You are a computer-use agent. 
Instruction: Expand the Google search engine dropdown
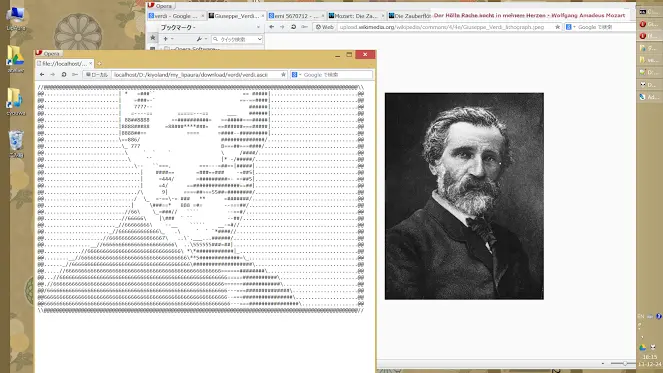pos(296,74)
